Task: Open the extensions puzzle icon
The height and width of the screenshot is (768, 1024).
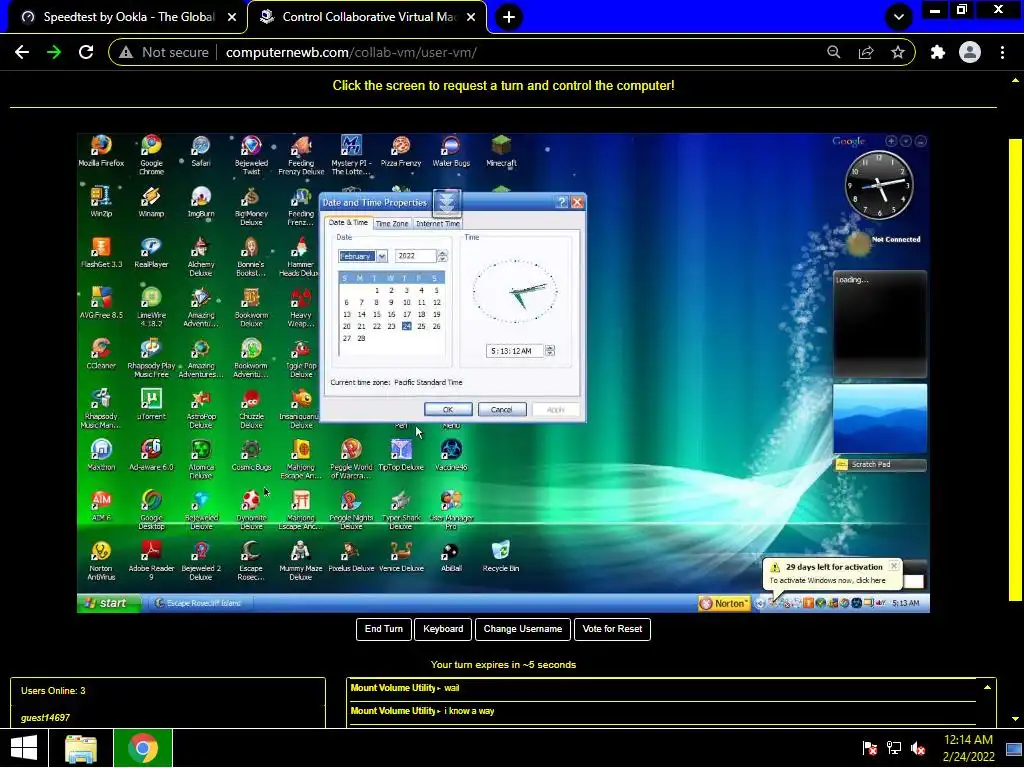Action: coord(938,52)
